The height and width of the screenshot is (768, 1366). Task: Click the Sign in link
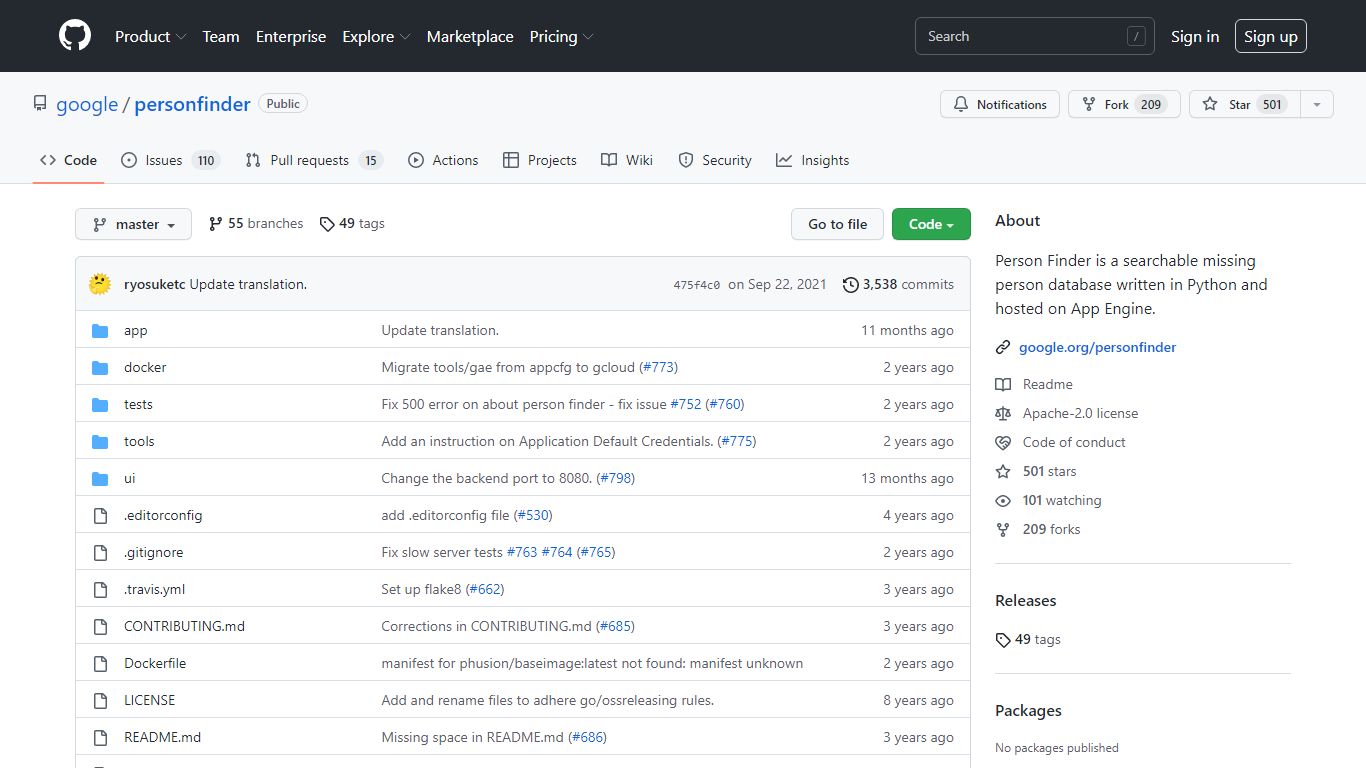click(x=1195, y=36)
